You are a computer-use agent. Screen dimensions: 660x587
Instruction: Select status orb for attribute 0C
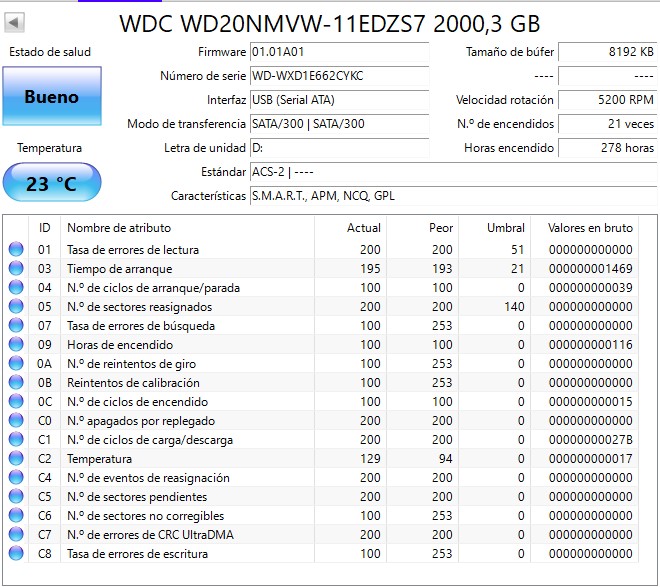pyautogui.click(x=16, y=401)
